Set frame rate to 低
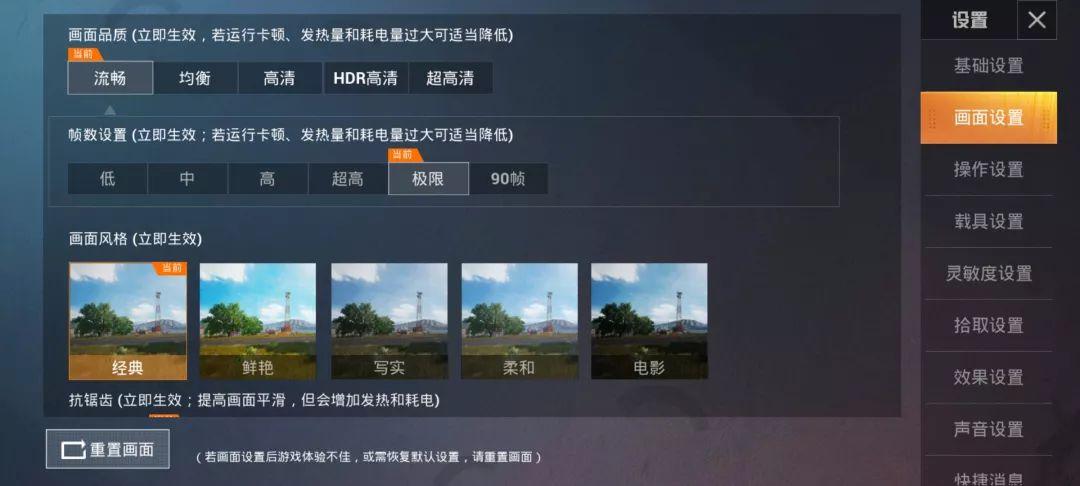Viewport: 1080px width, 486px height. click(x=107, y=179)
